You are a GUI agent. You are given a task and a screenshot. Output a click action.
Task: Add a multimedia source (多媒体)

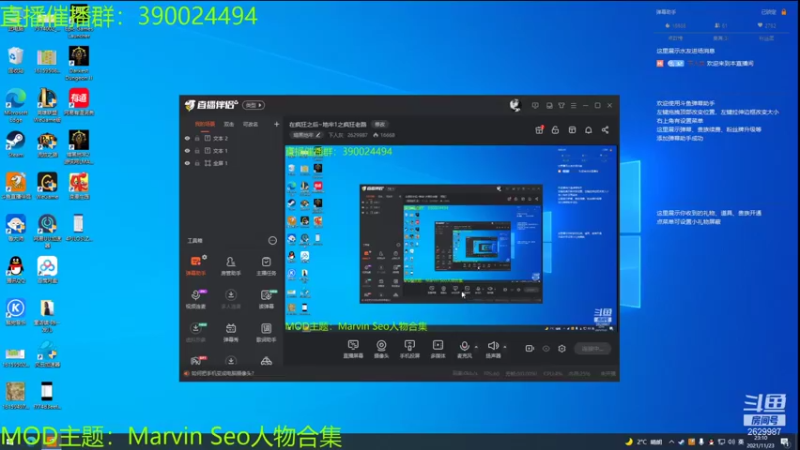click(438, 349)
